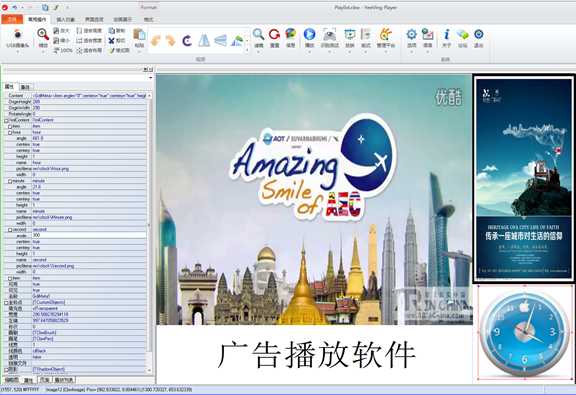
Task: Click the skin picture icon beside the gear
Action: pyautogui.click(x=428, y=34)
